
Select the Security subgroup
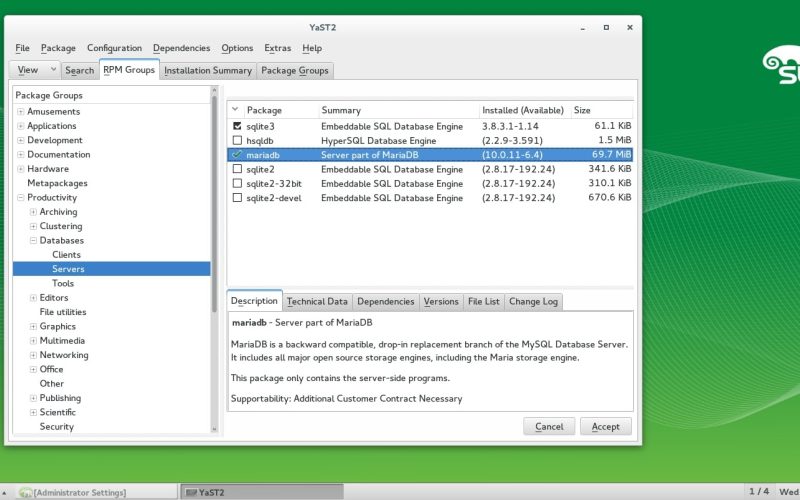click(57, 427)
